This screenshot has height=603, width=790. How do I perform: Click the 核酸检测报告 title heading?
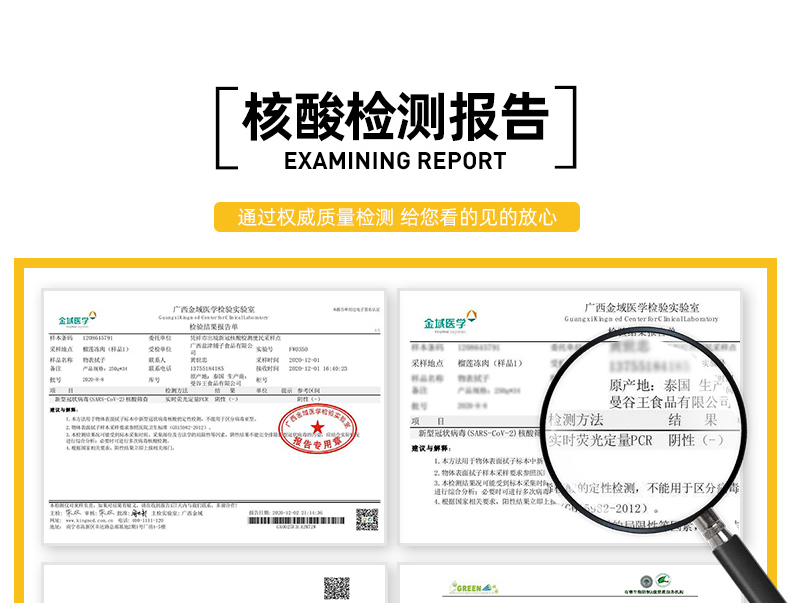tap(396, 116)
